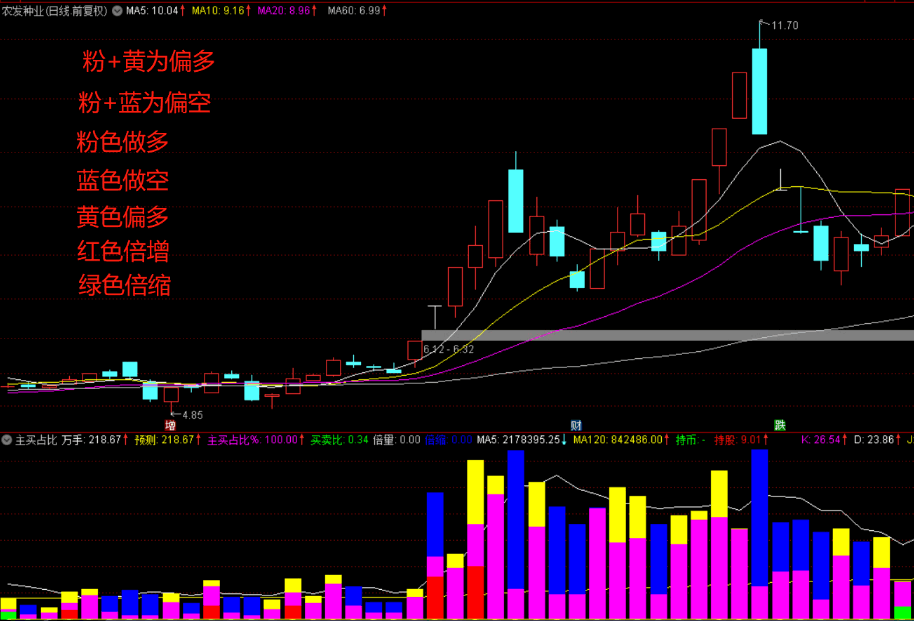Click the 买卖比: 0.34 value
This screenshot has width=914, height=621.
(x=339, y=440)
